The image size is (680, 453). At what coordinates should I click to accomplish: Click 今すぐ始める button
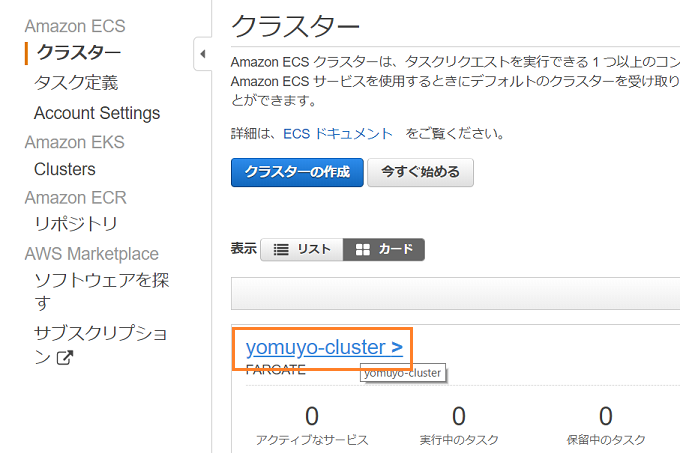coord(420,173)
